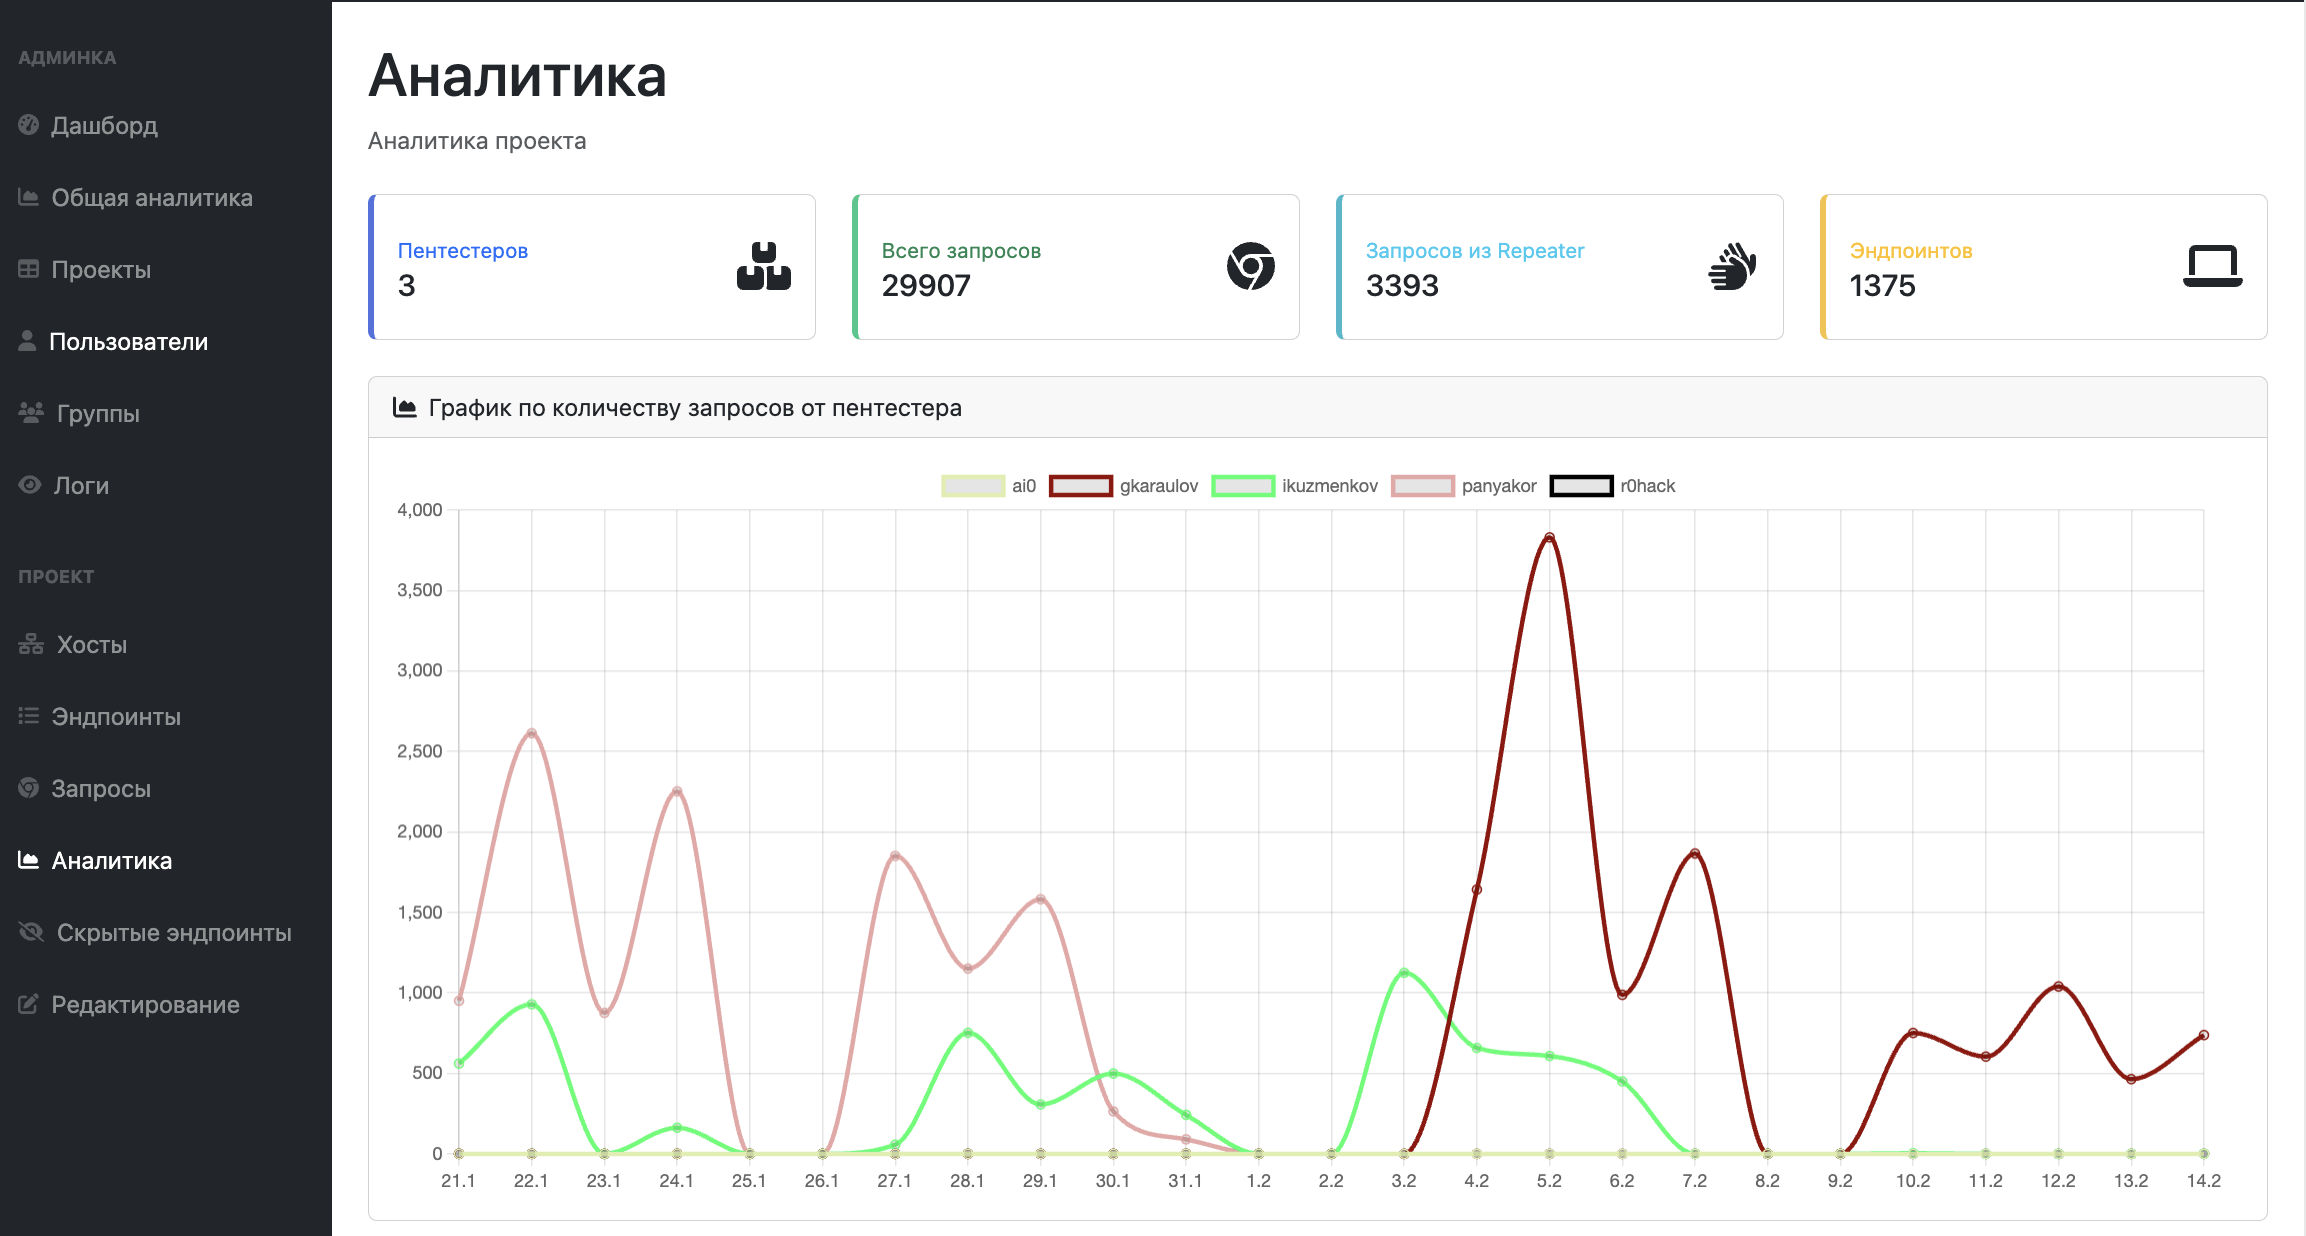Click the Группы people icon

pyautogui.click(x=31, y=412)
